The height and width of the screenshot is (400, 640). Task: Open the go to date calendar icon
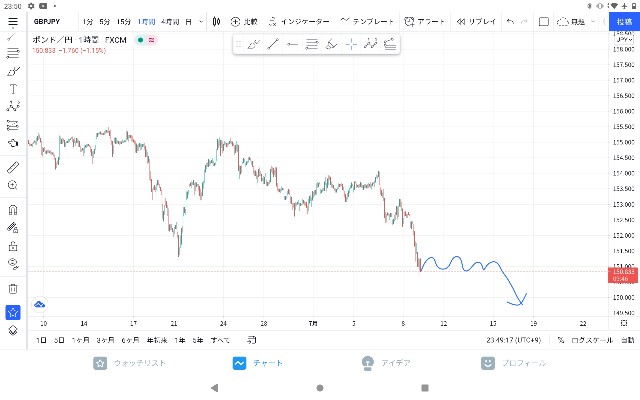tap(252, 340)
